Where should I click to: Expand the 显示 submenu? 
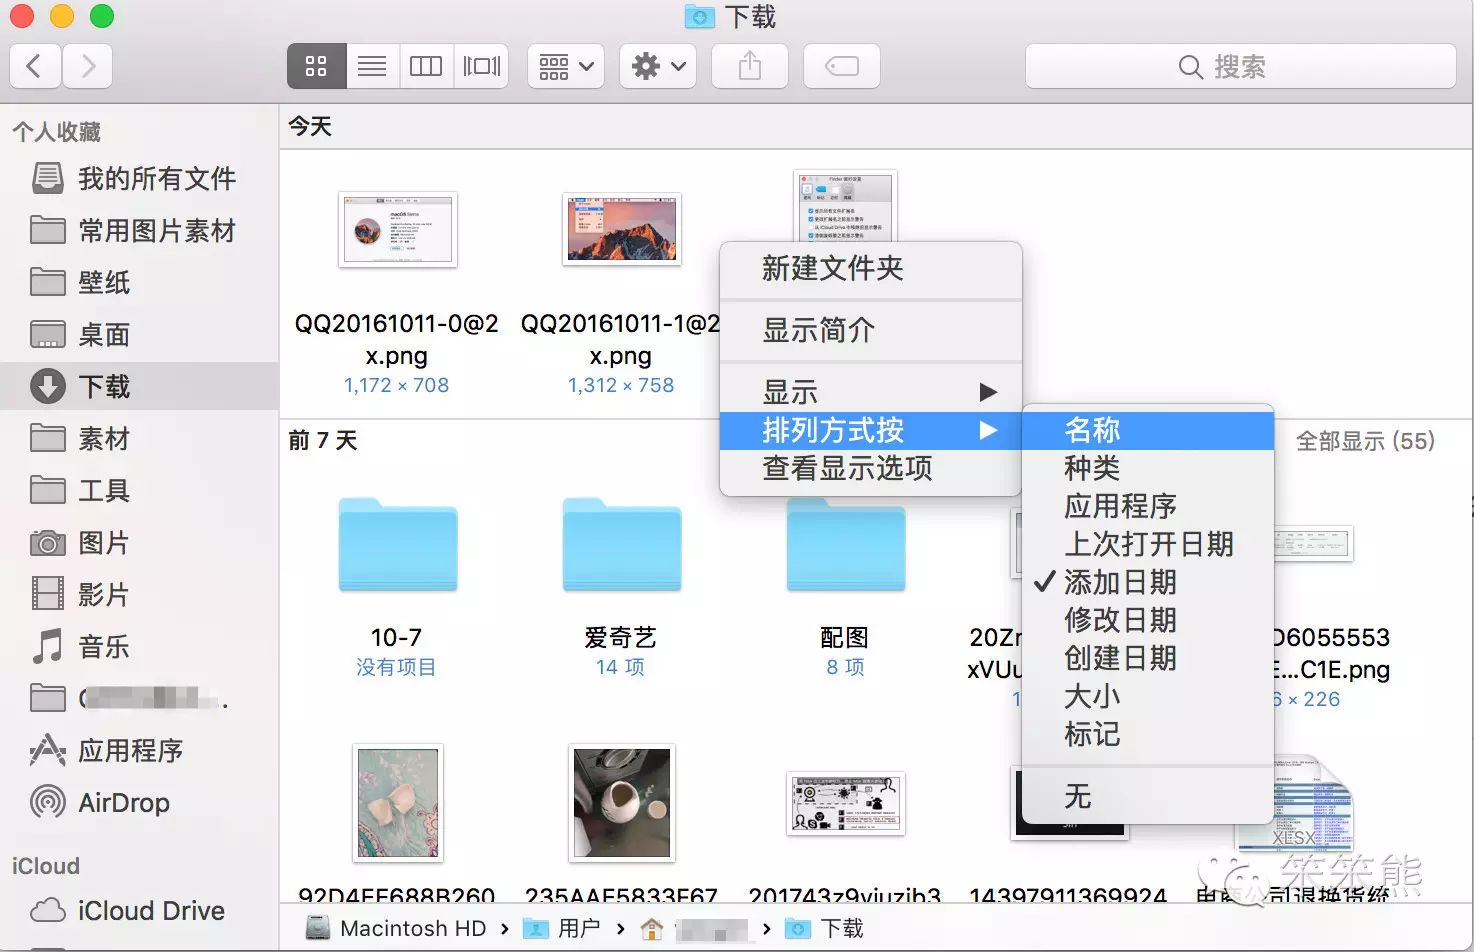tap(870, 392)
